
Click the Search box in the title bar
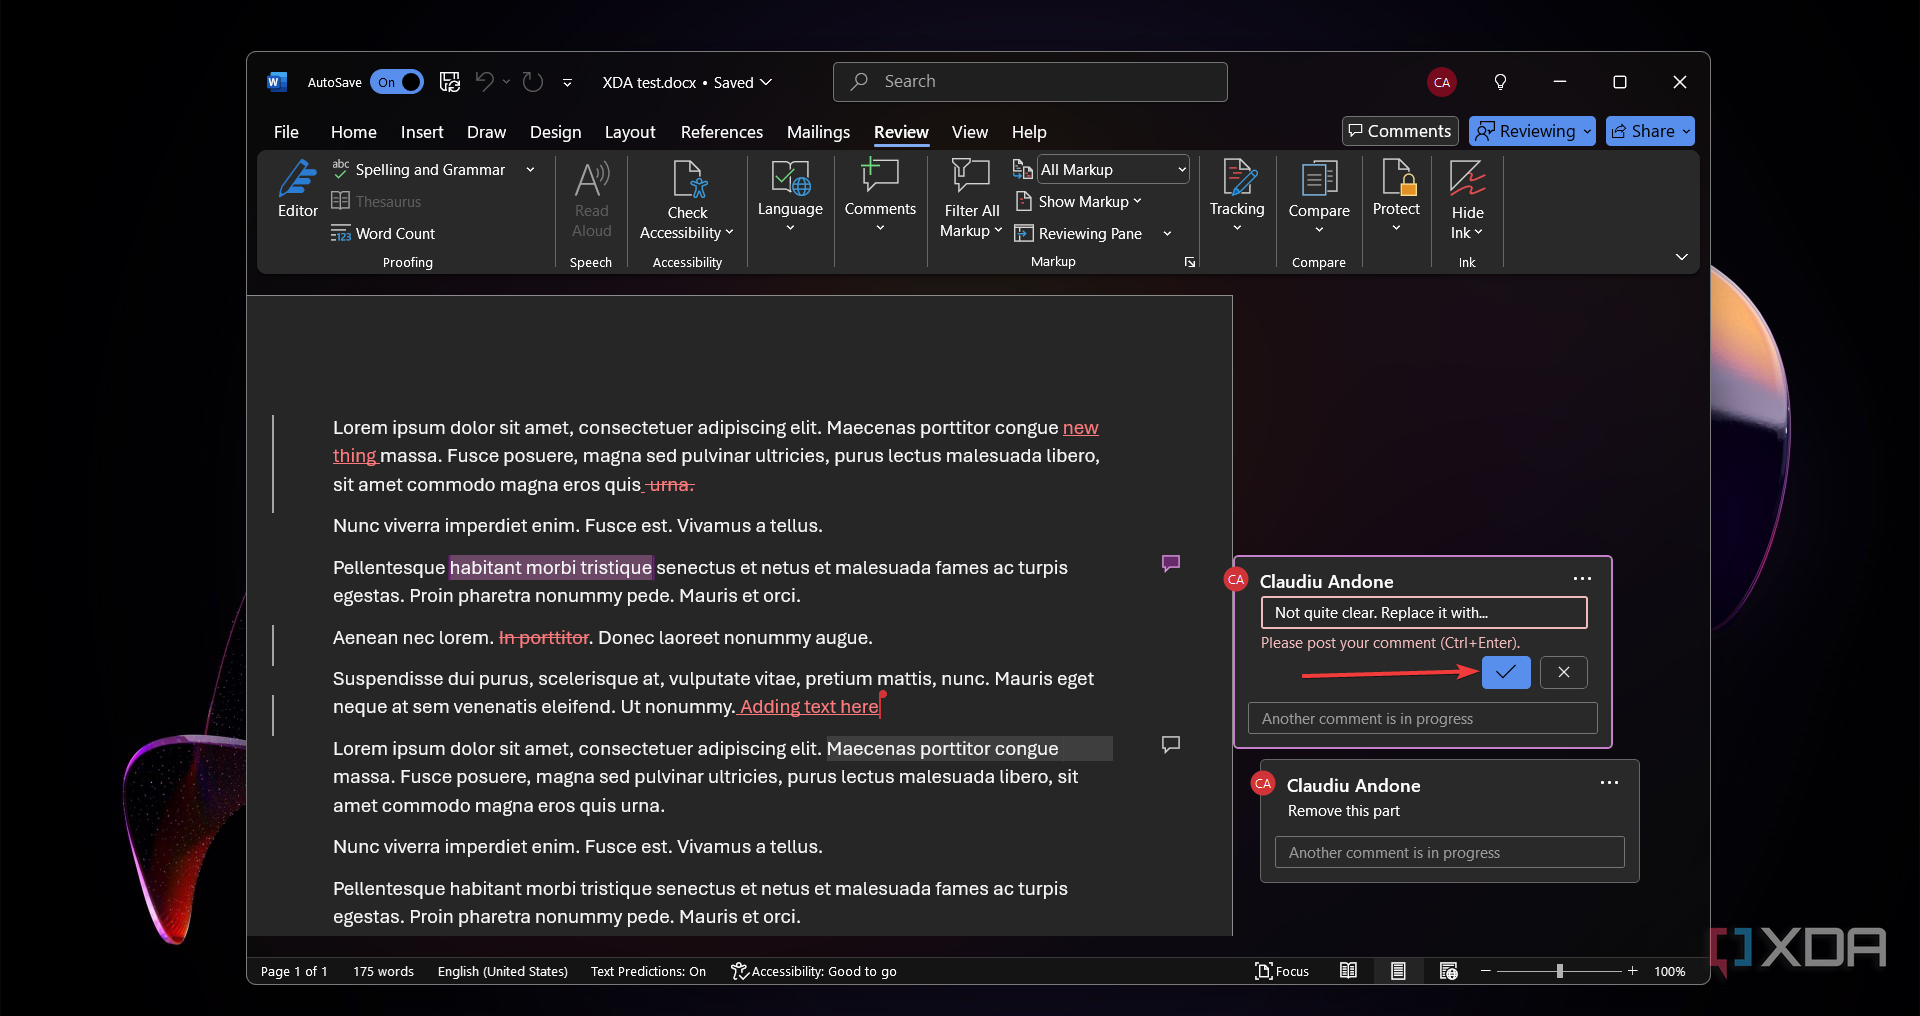point(1030,82)
